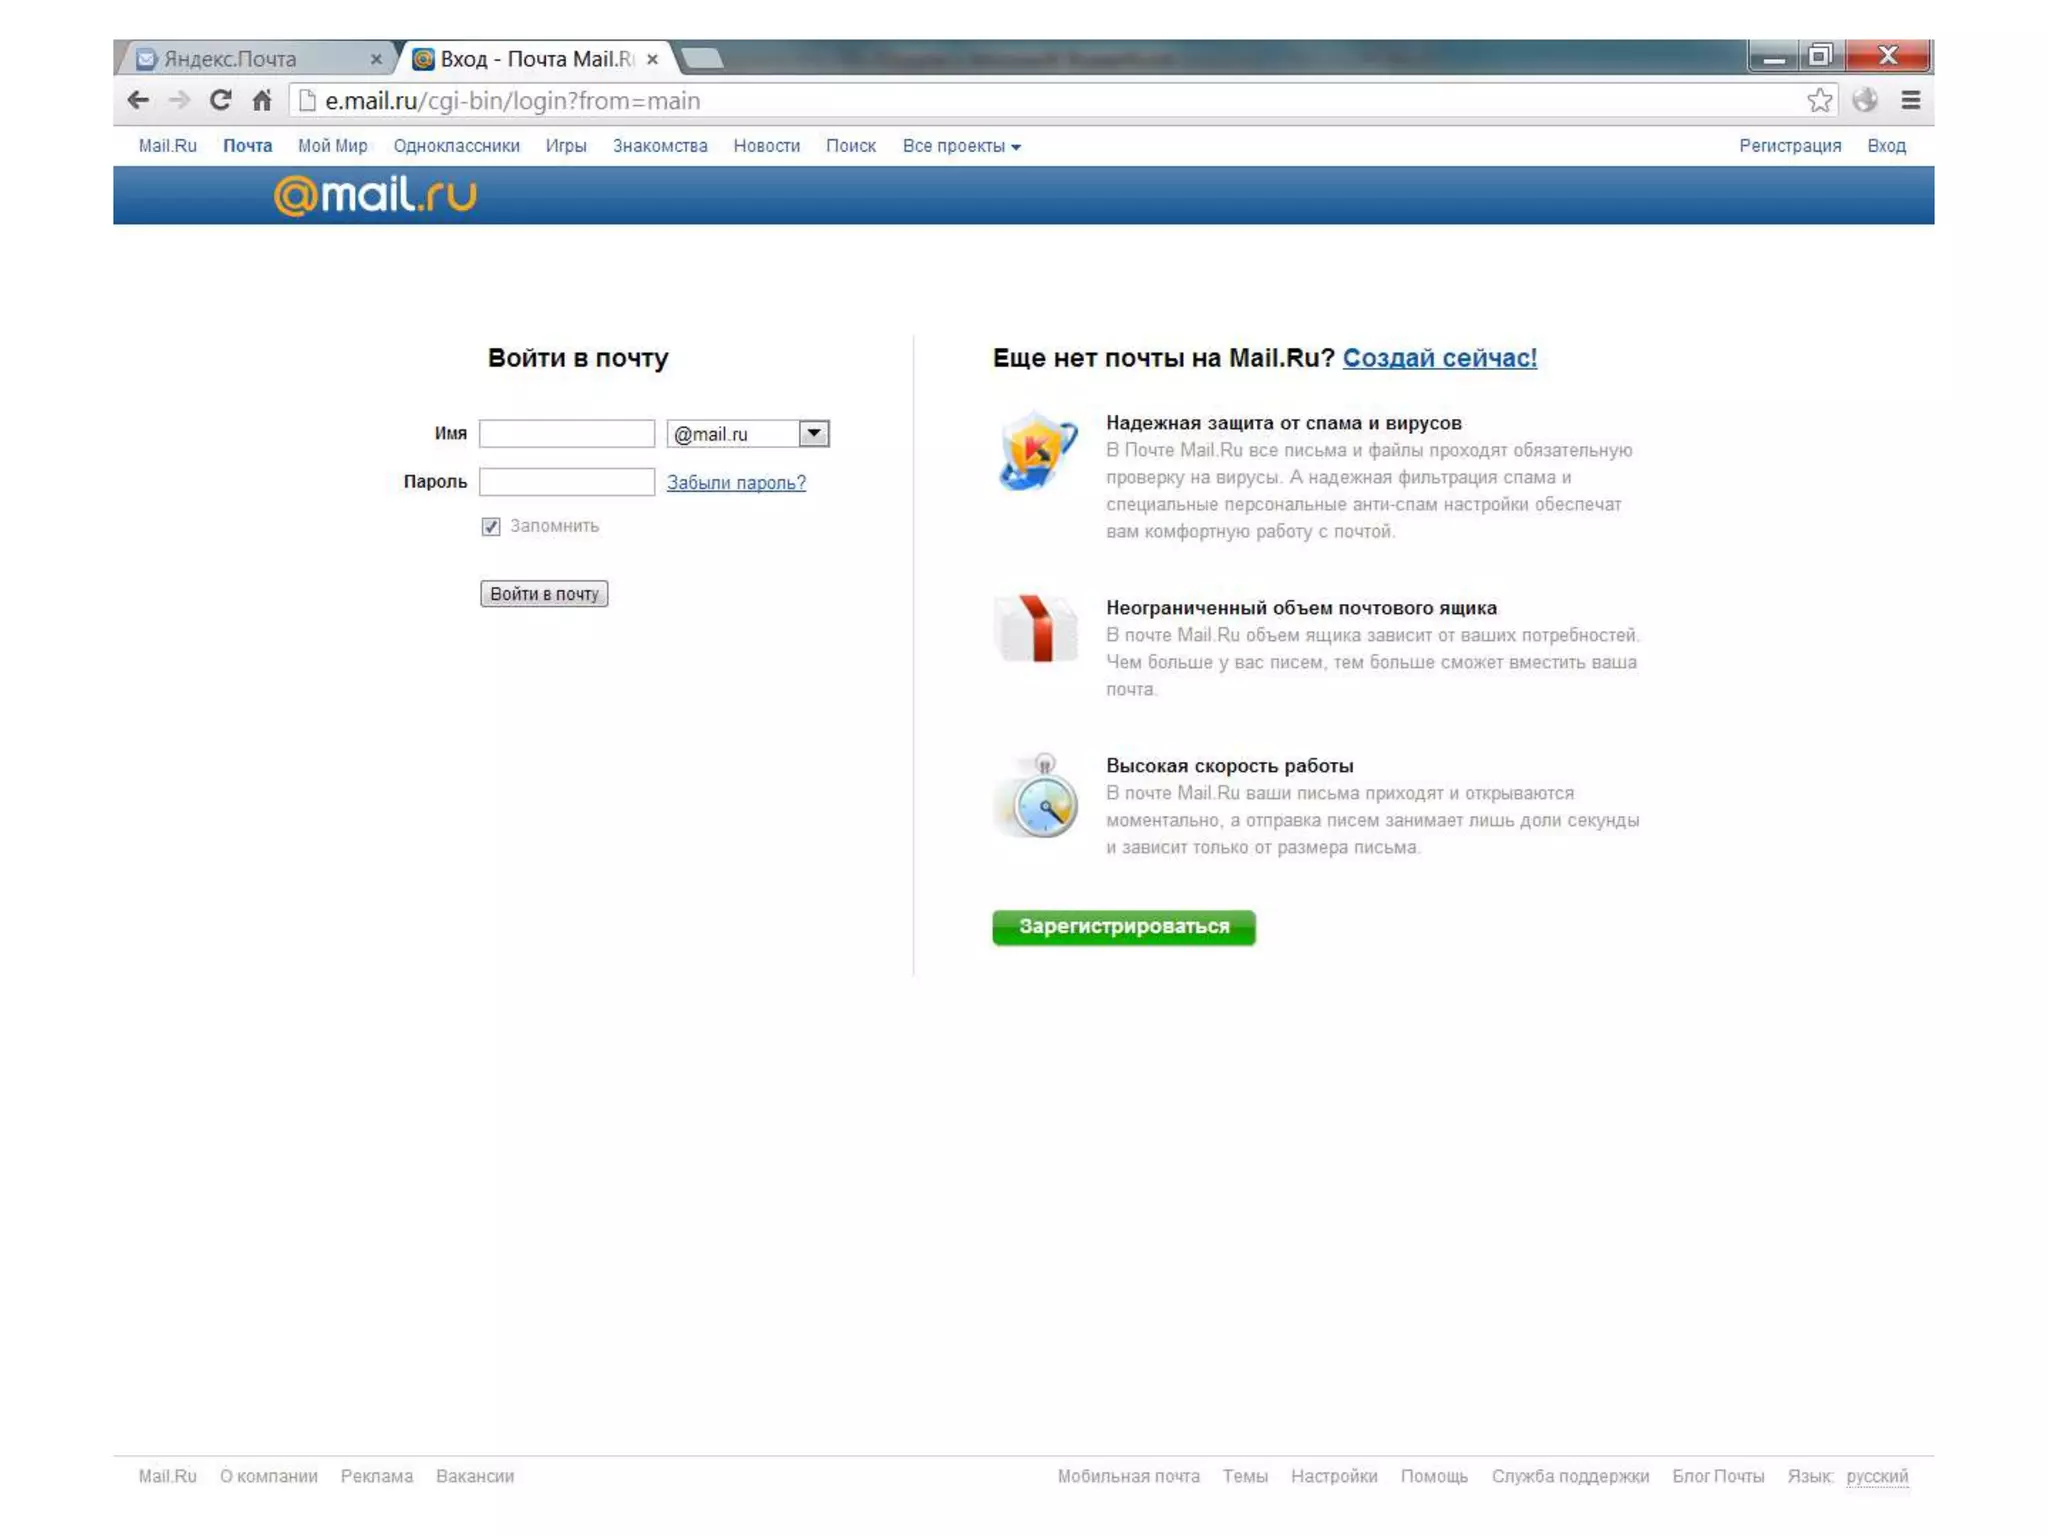Bookmark page with the star icon
Image resolution: width=2048 pixels, height=1536 pixels.
pos(1819,100)
